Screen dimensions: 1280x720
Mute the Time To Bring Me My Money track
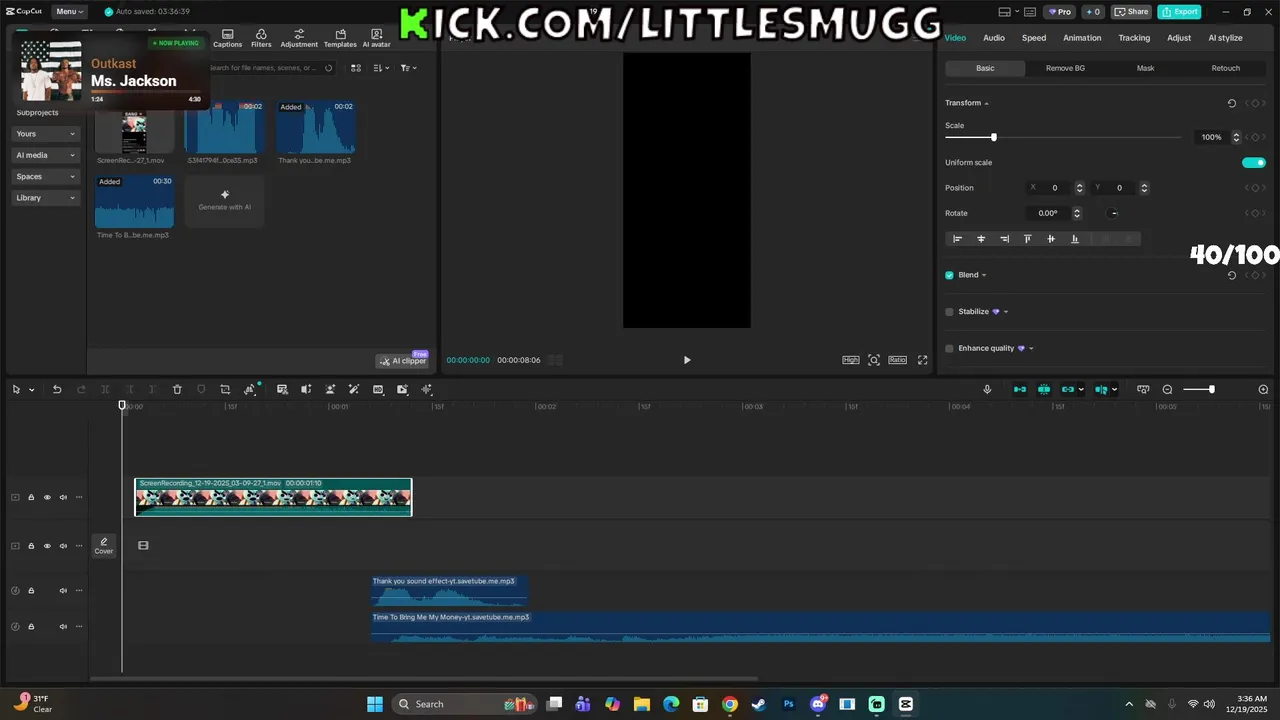pos(63,627)
